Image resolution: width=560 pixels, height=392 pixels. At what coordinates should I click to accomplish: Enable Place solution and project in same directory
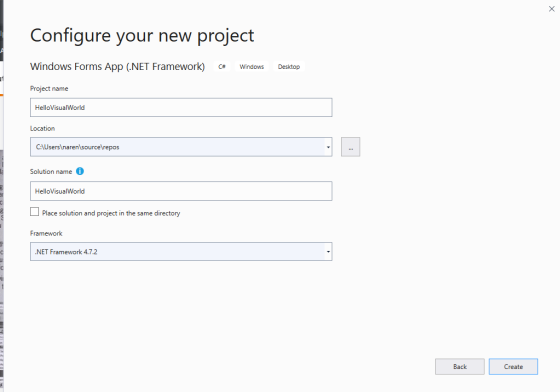[34, 212]
